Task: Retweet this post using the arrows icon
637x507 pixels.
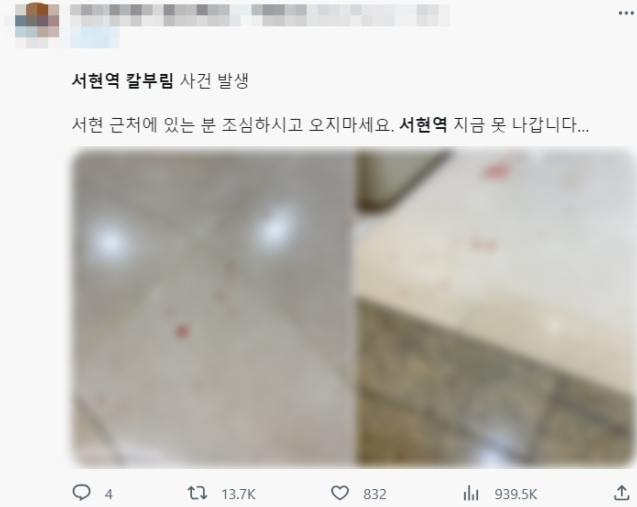Action: pyautogui.click(x=197, y=493)
